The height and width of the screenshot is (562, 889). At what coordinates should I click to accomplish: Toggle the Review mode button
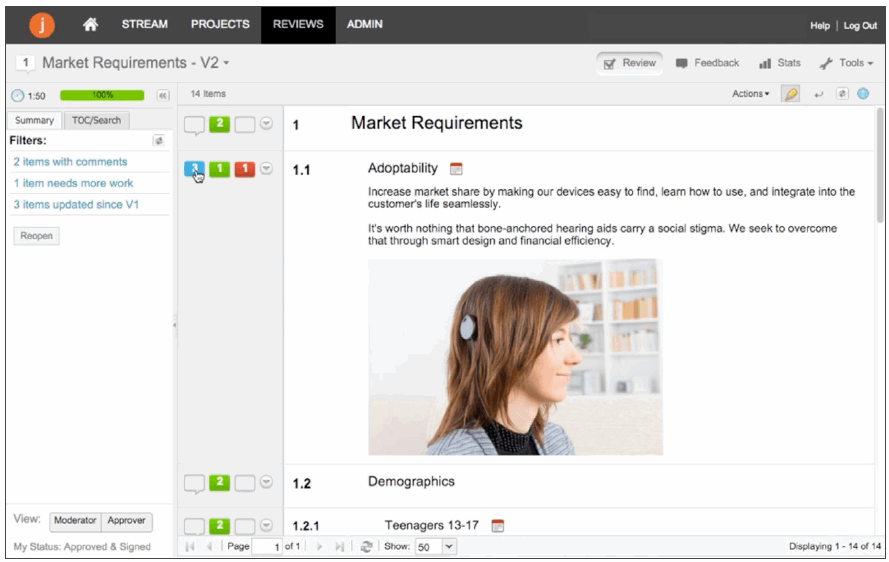(630, 63)
